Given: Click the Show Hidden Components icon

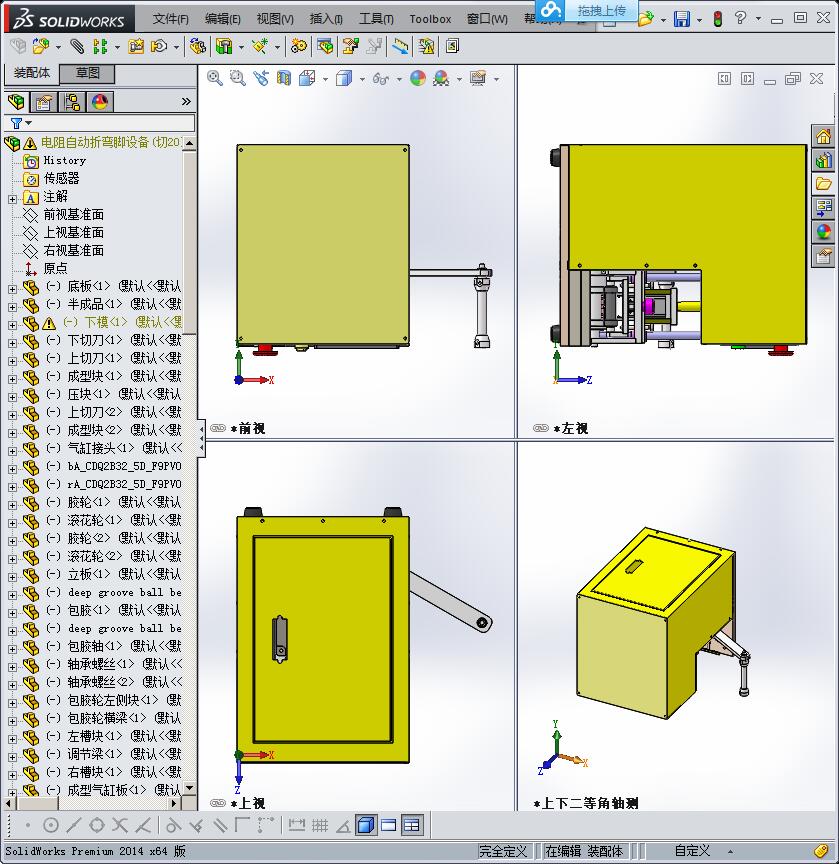Looking at the screenshot, I should [197, 46].
